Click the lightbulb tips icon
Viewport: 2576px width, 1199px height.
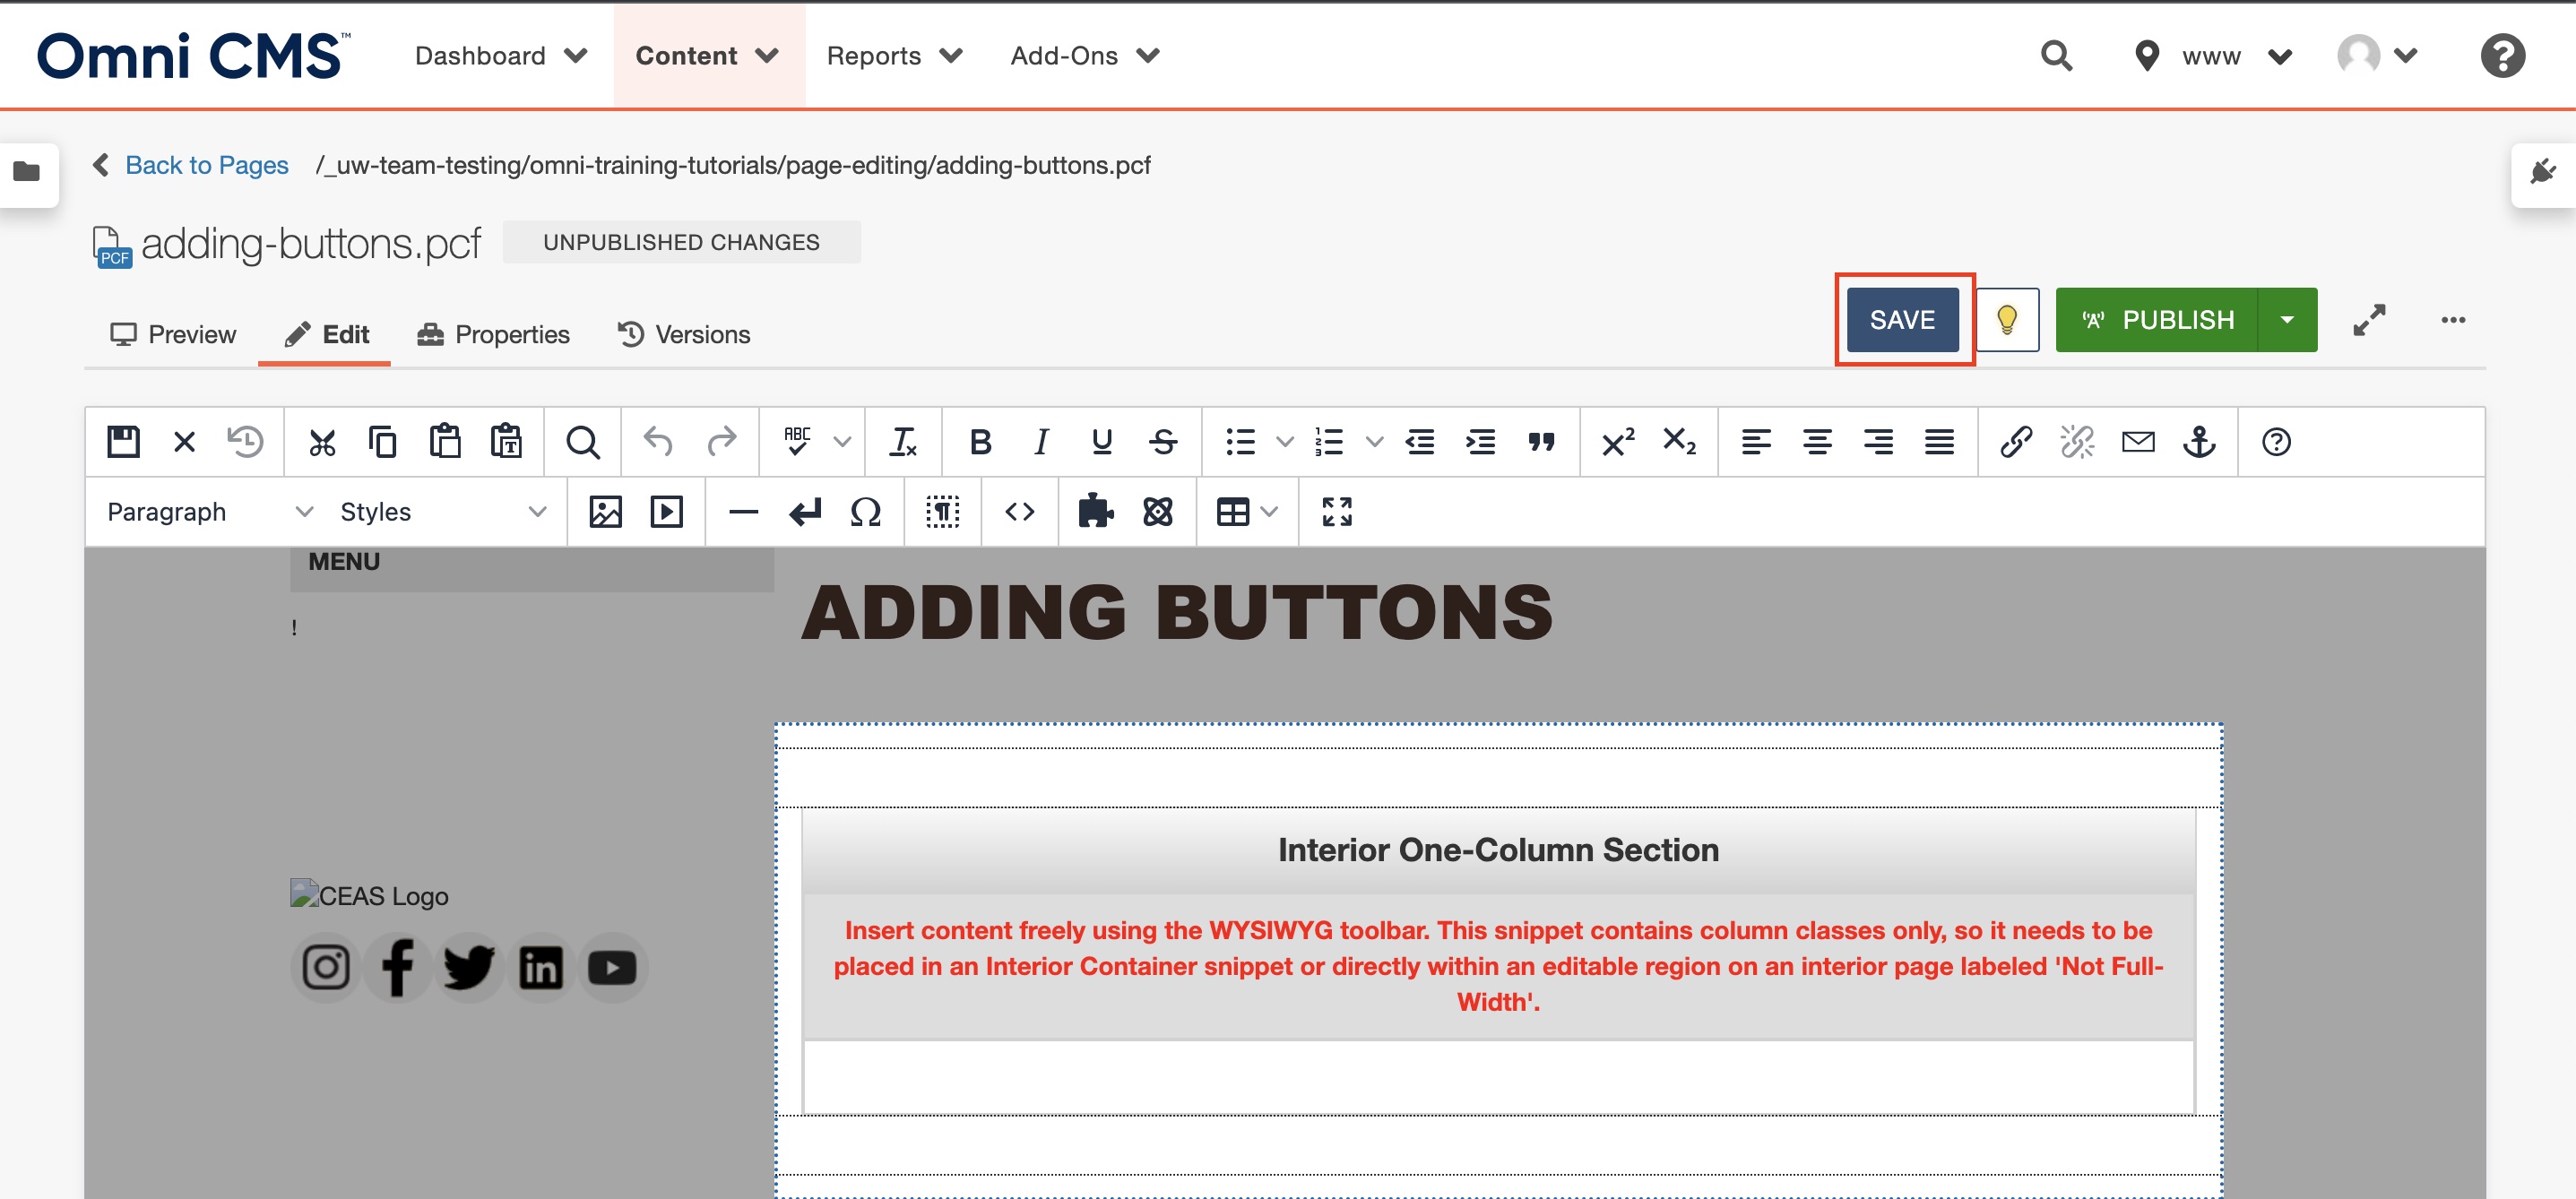2006,319
